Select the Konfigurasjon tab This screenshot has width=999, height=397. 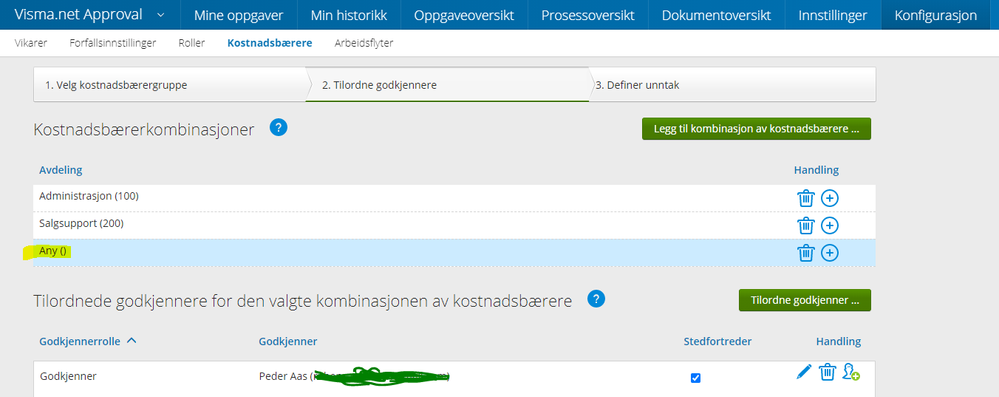[935, 15]
